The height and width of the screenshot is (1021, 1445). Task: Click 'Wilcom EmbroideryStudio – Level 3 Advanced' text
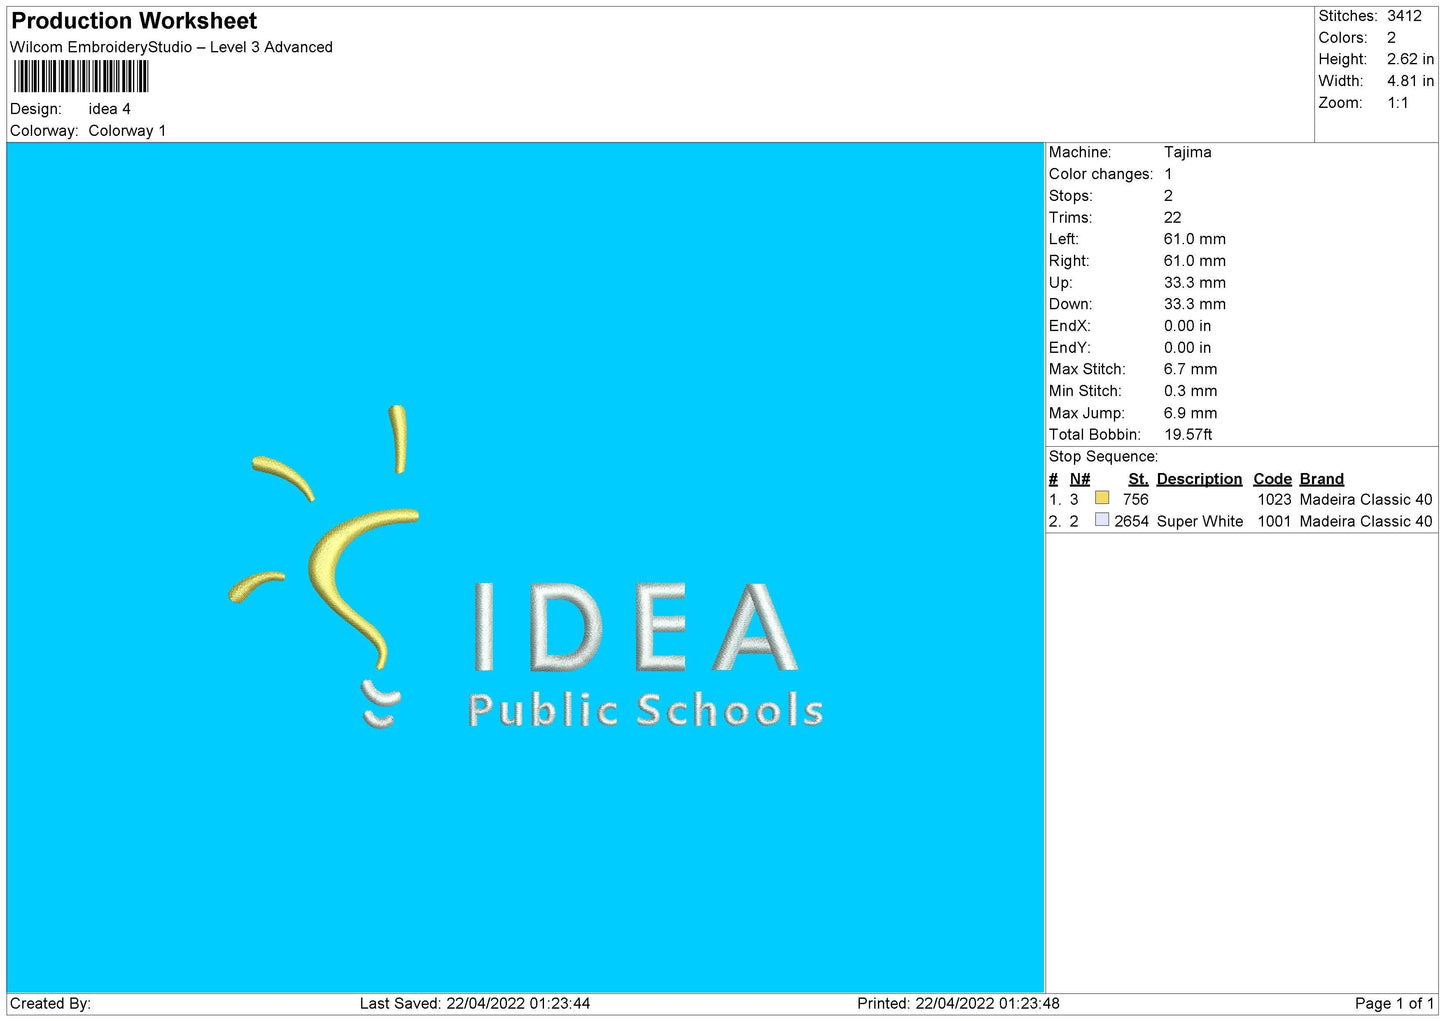(171, 47)
